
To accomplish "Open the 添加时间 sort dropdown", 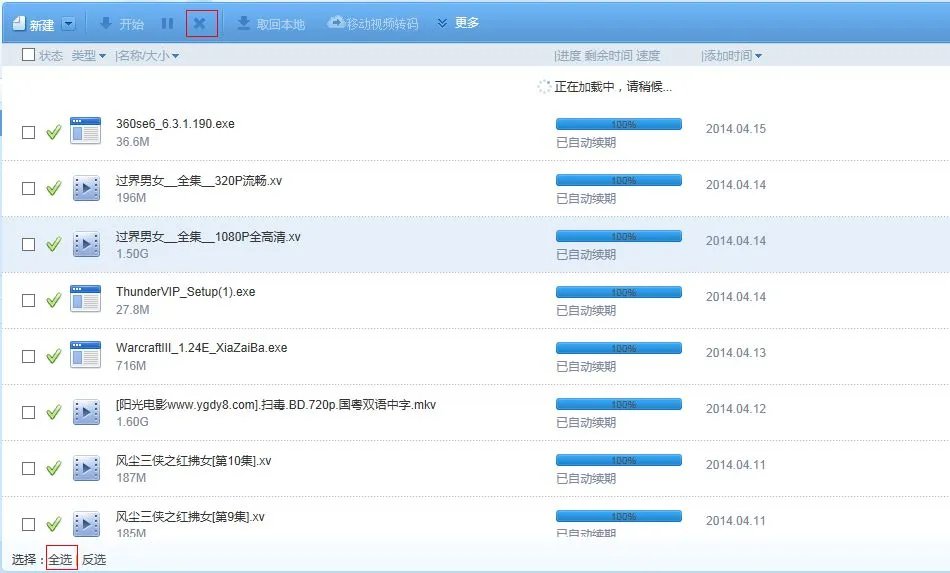I will (732, 56).
